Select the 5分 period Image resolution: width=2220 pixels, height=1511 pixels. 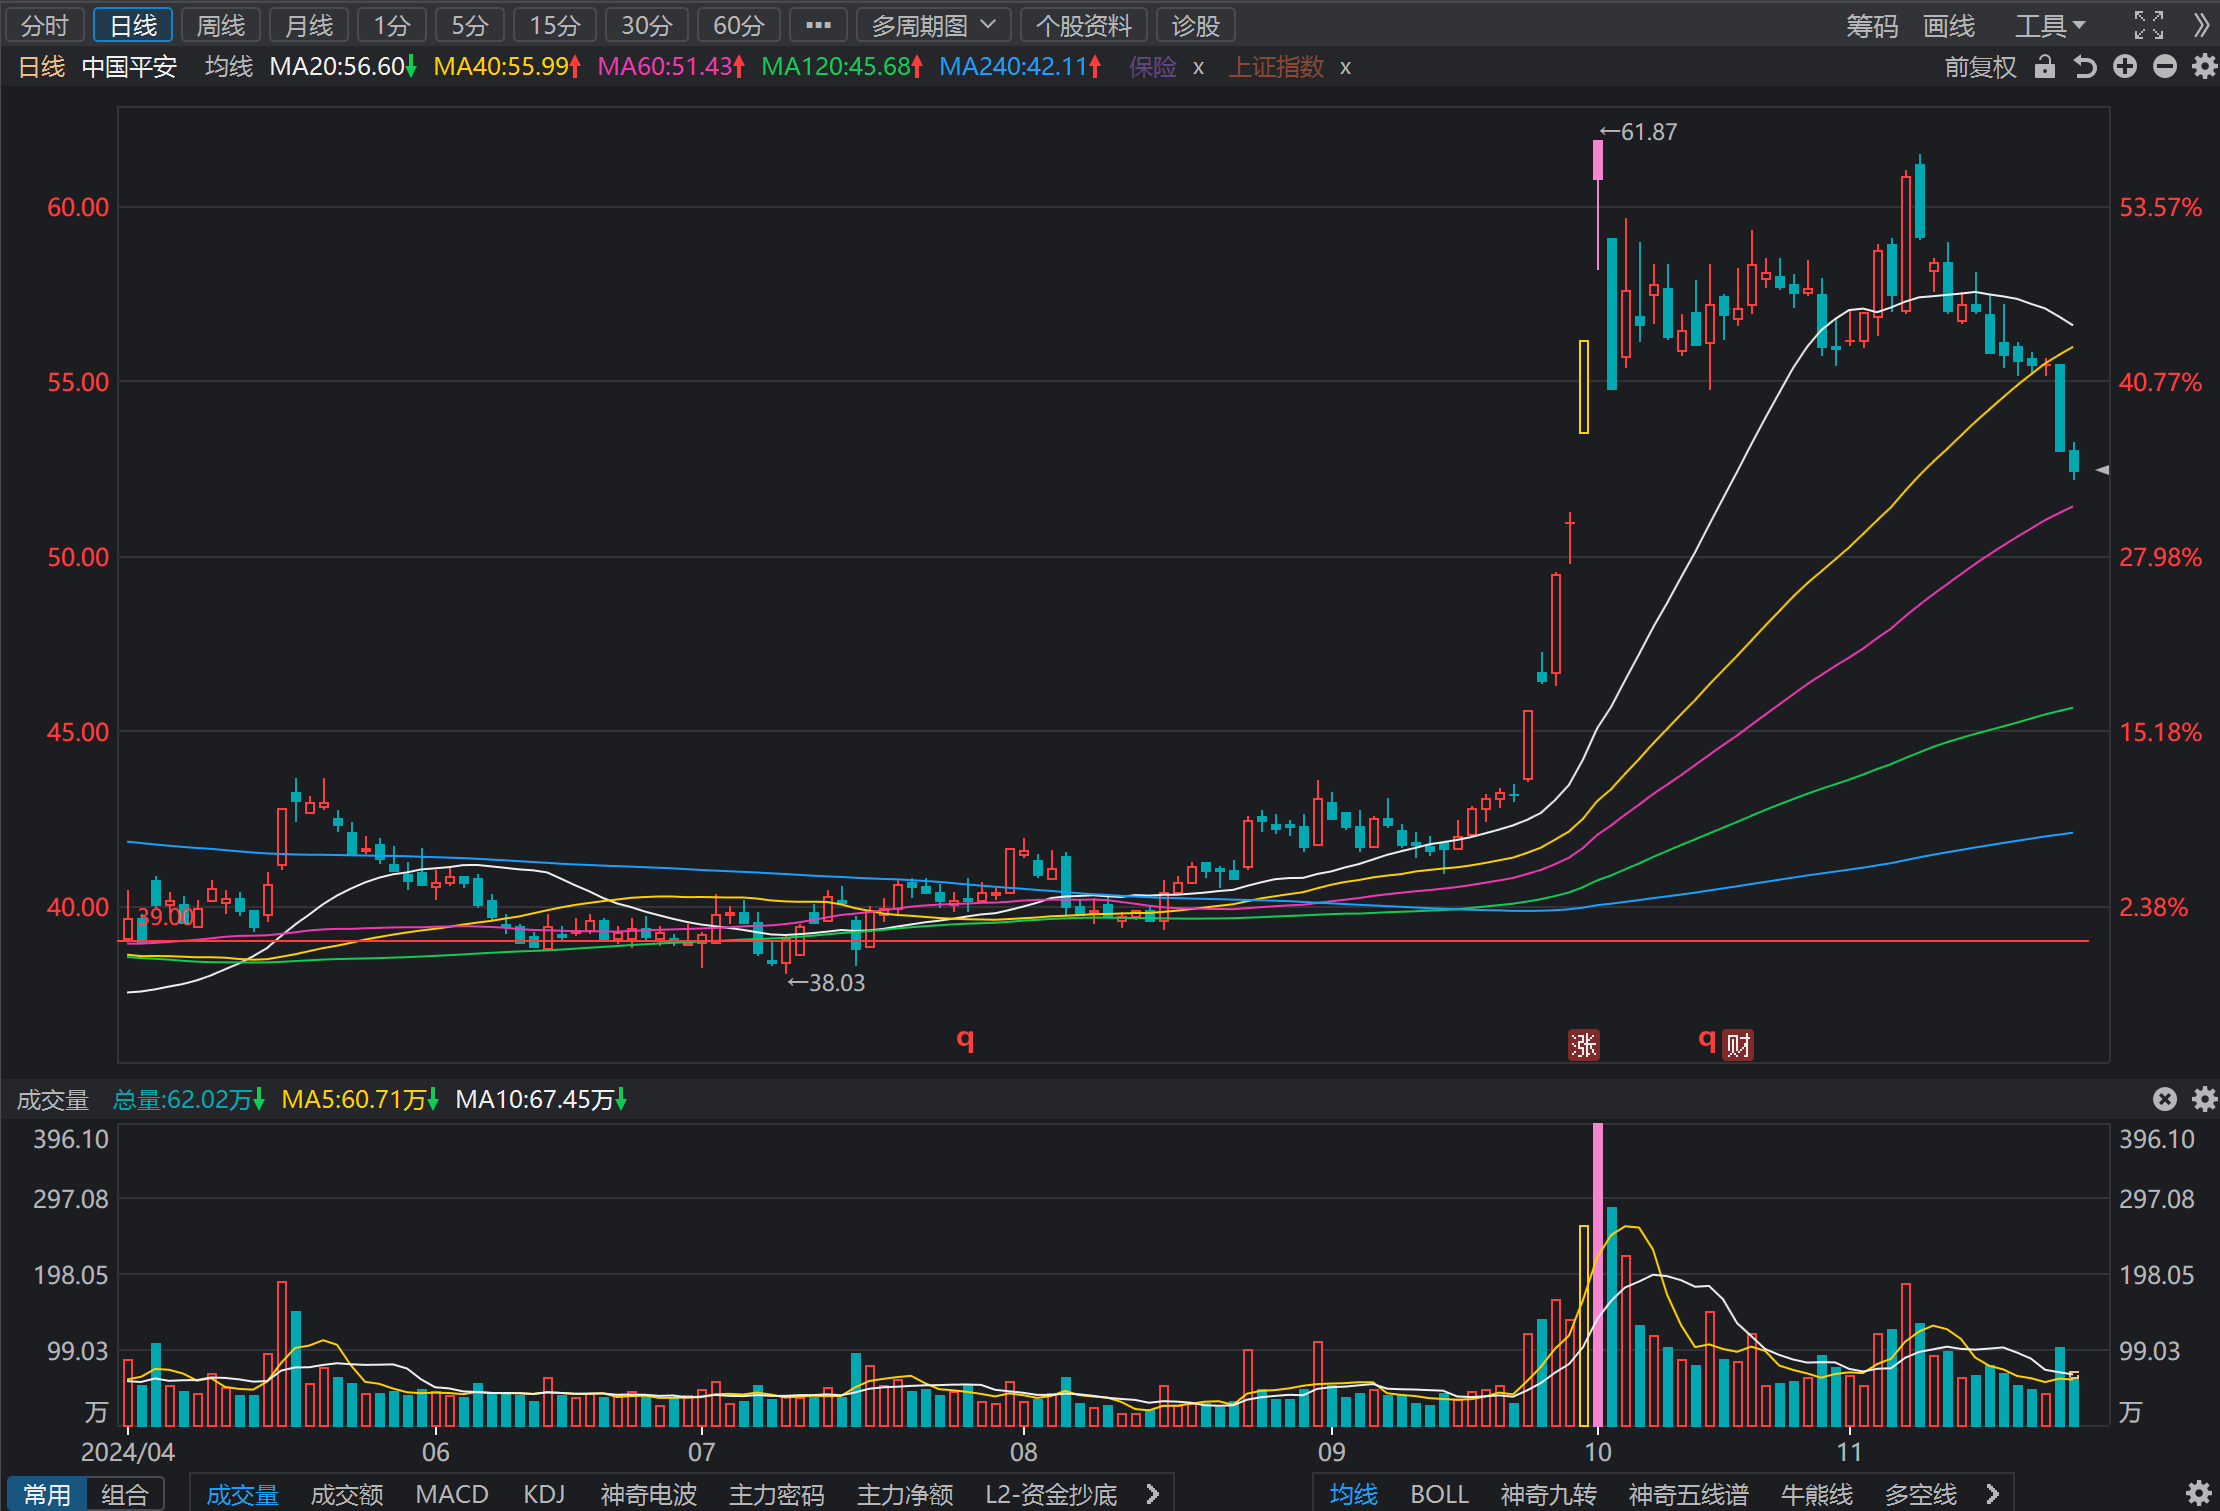(x=469, y=25)
